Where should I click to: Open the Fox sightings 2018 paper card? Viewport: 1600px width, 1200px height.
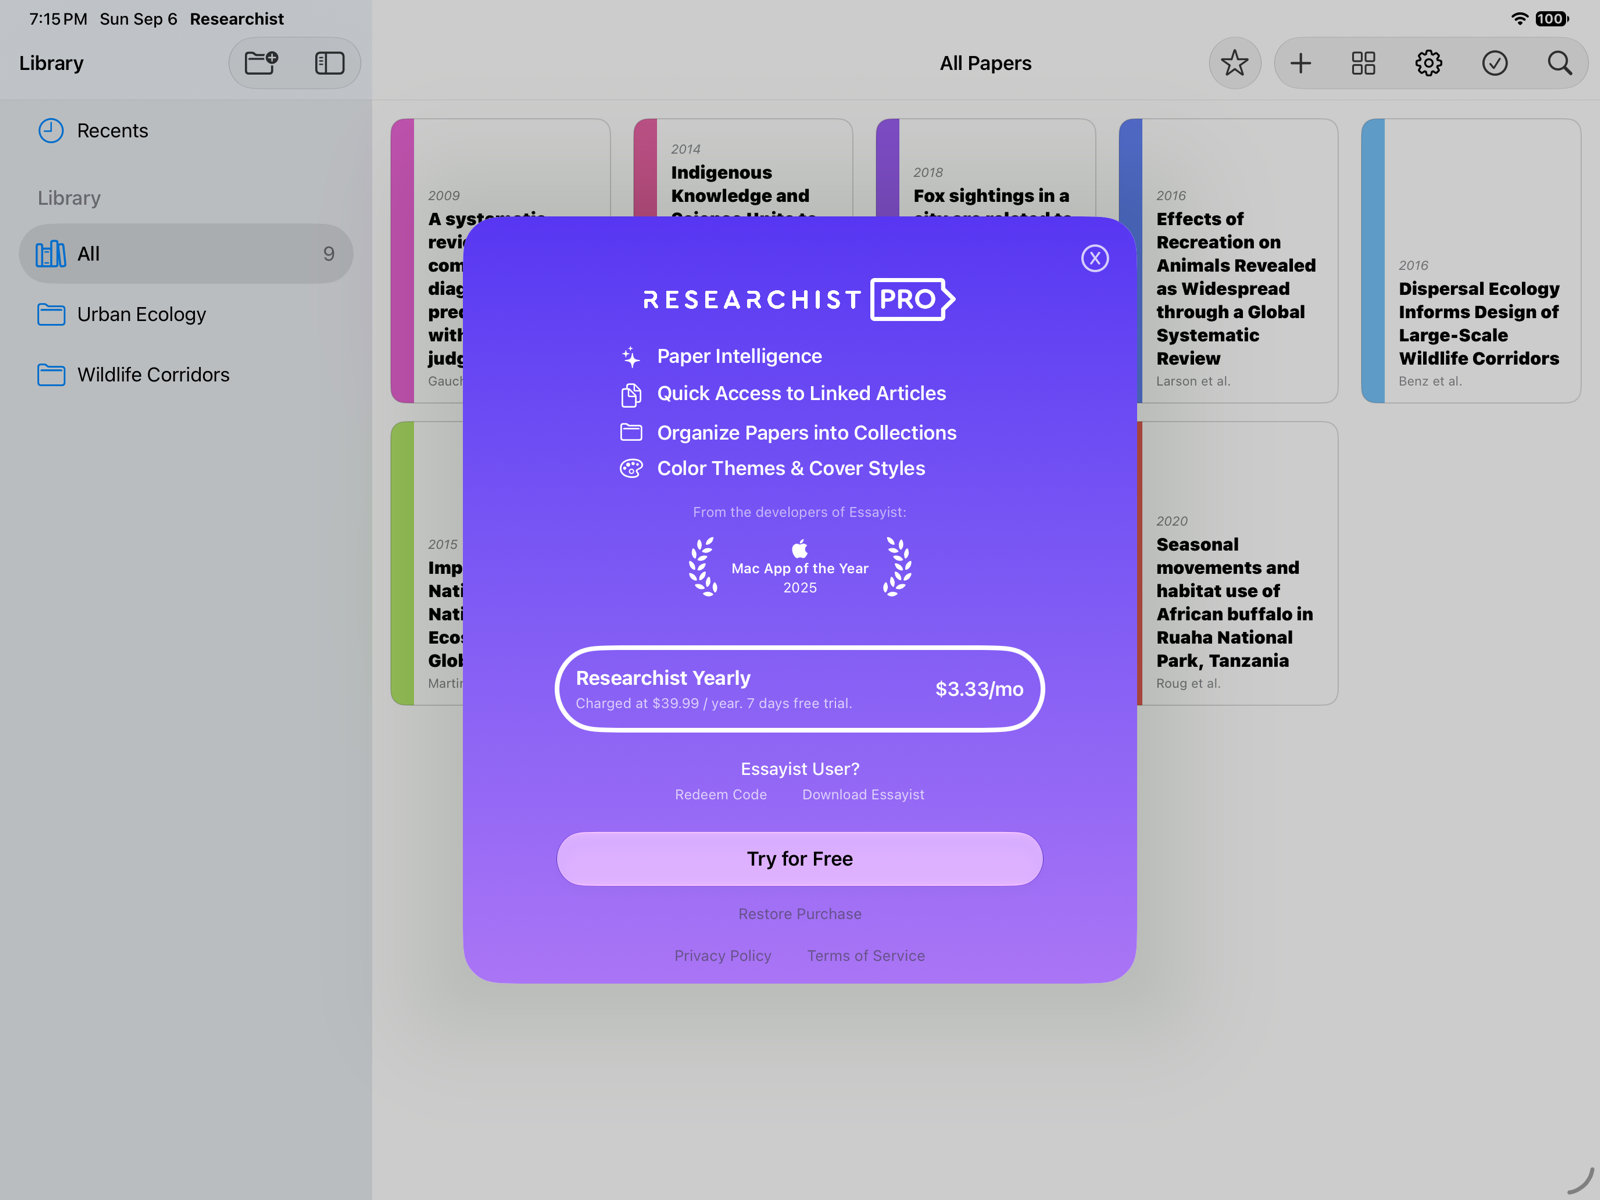click(986, 168)
